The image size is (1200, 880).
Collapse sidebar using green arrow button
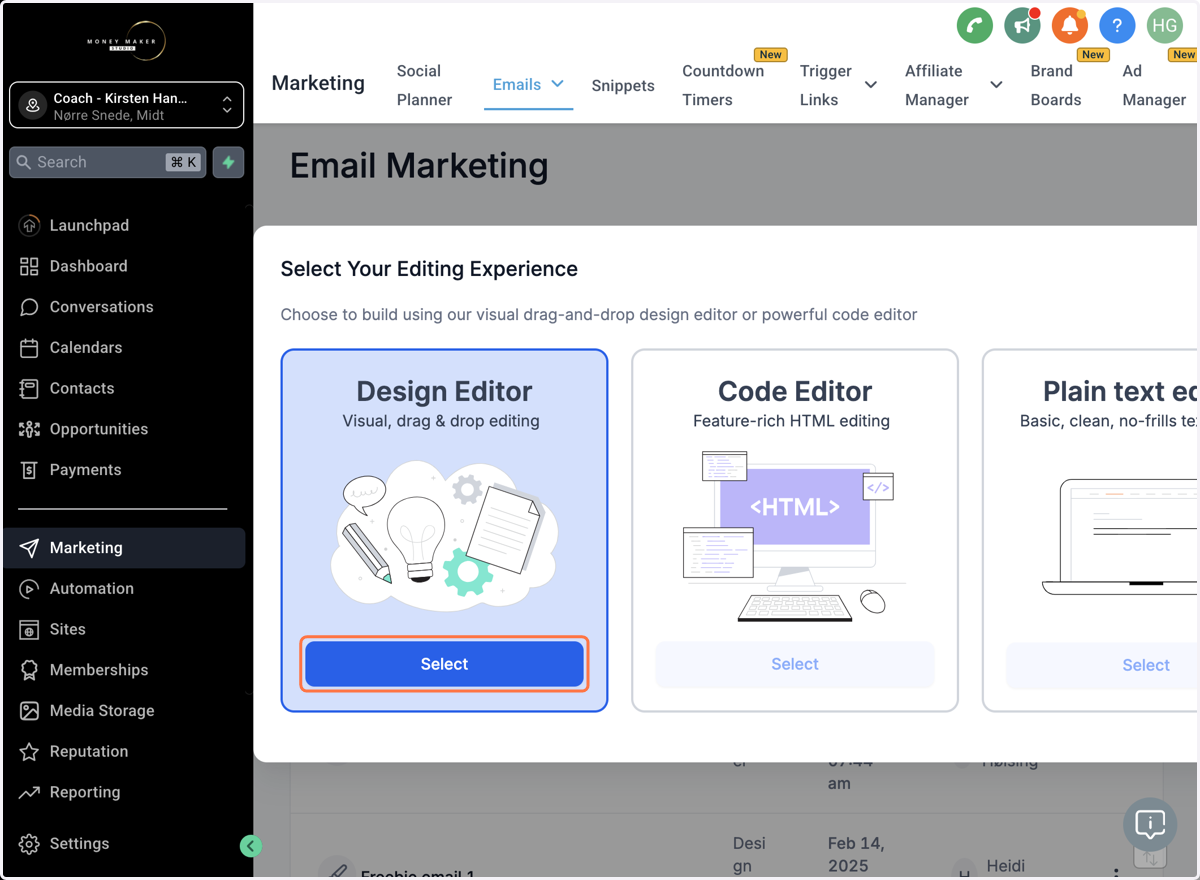[x=251, y=846]
